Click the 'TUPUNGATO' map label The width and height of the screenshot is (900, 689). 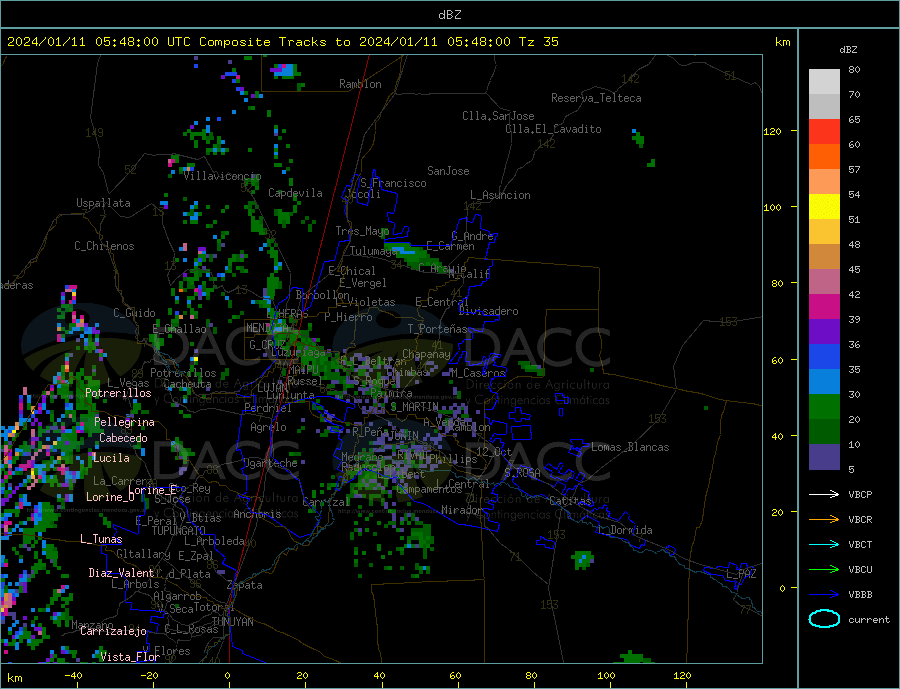179,531
